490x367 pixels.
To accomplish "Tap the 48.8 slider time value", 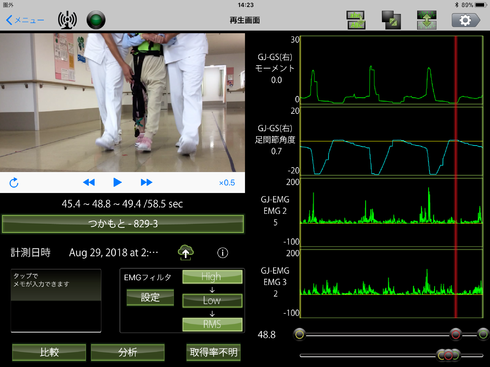I will click(x=267, y=335).
